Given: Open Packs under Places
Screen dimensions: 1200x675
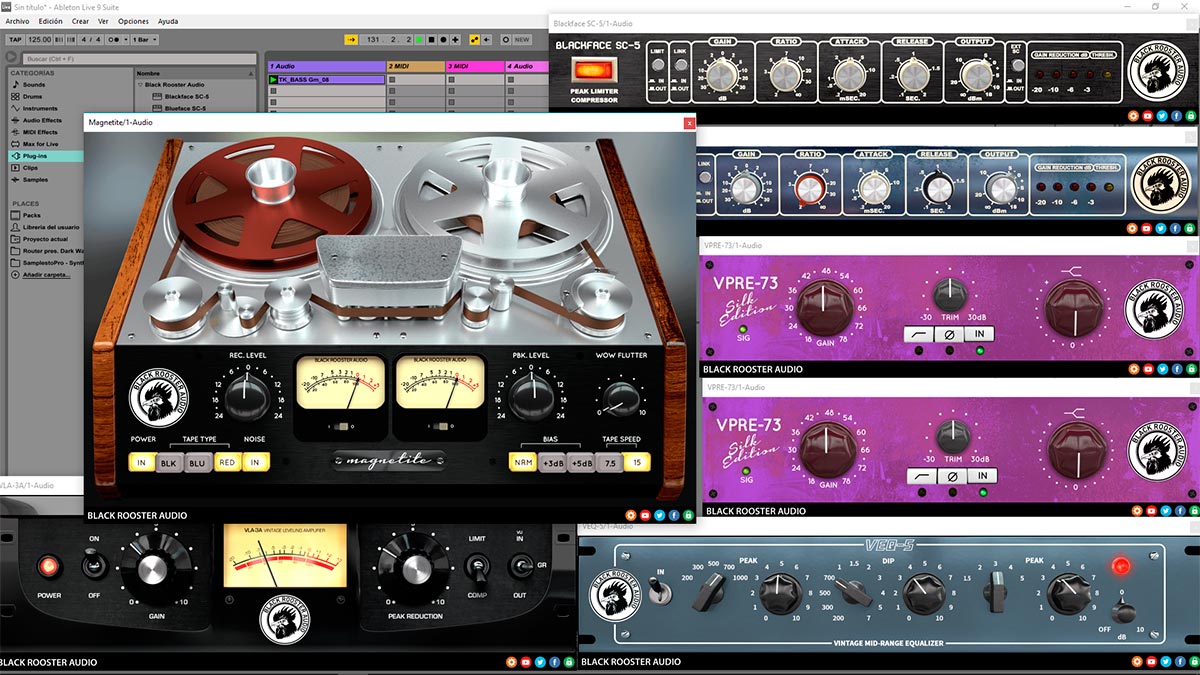Looking at the screenshot, I should [31, 215].
